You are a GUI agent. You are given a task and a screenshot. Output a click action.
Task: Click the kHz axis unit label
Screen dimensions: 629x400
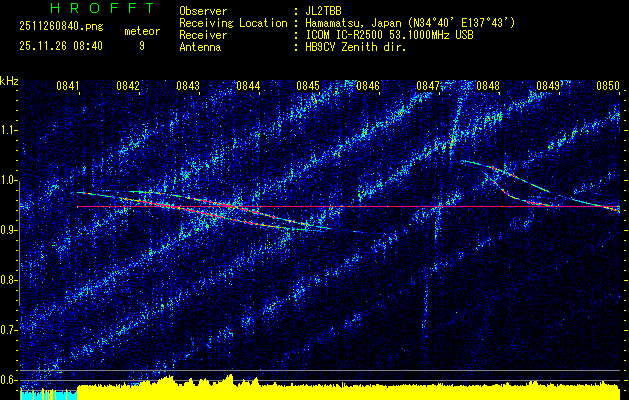point(9,80)
